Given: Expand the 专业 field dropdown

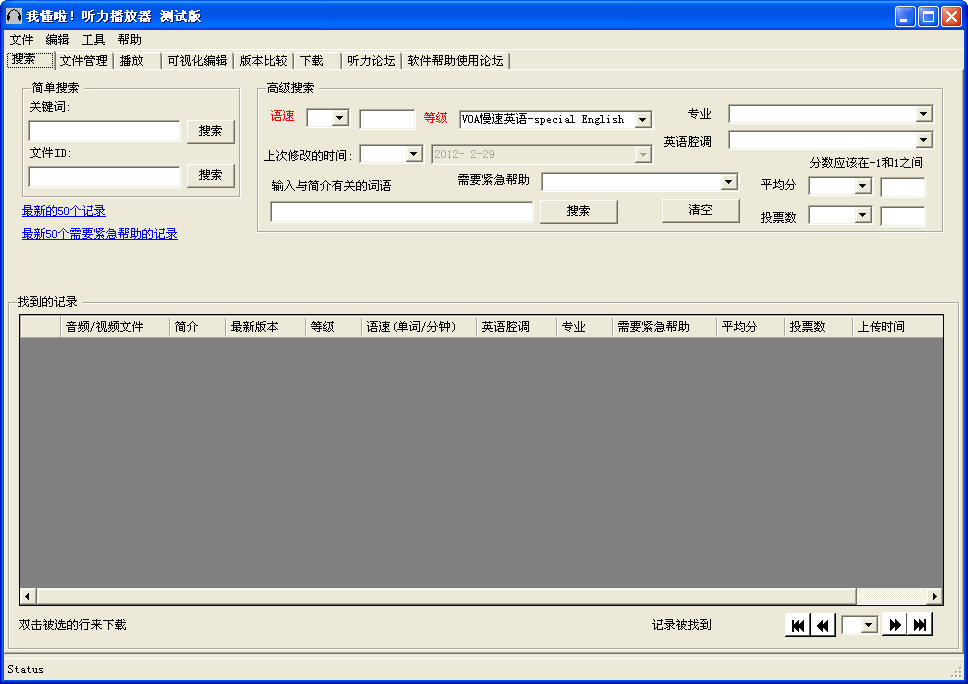Looking at the screenshot, I should point(925,113).
